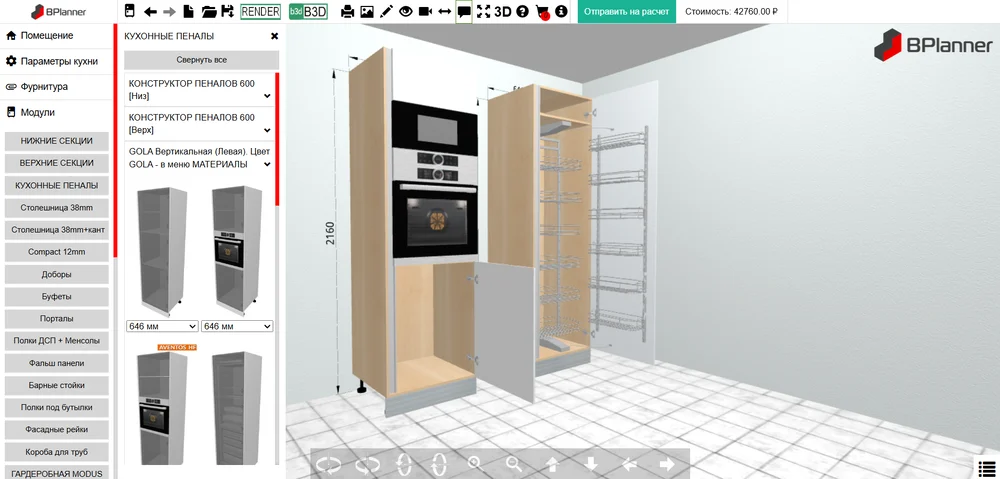1000x479 pixels.
Task: Click the video camera icon
Action: point(425,12)
